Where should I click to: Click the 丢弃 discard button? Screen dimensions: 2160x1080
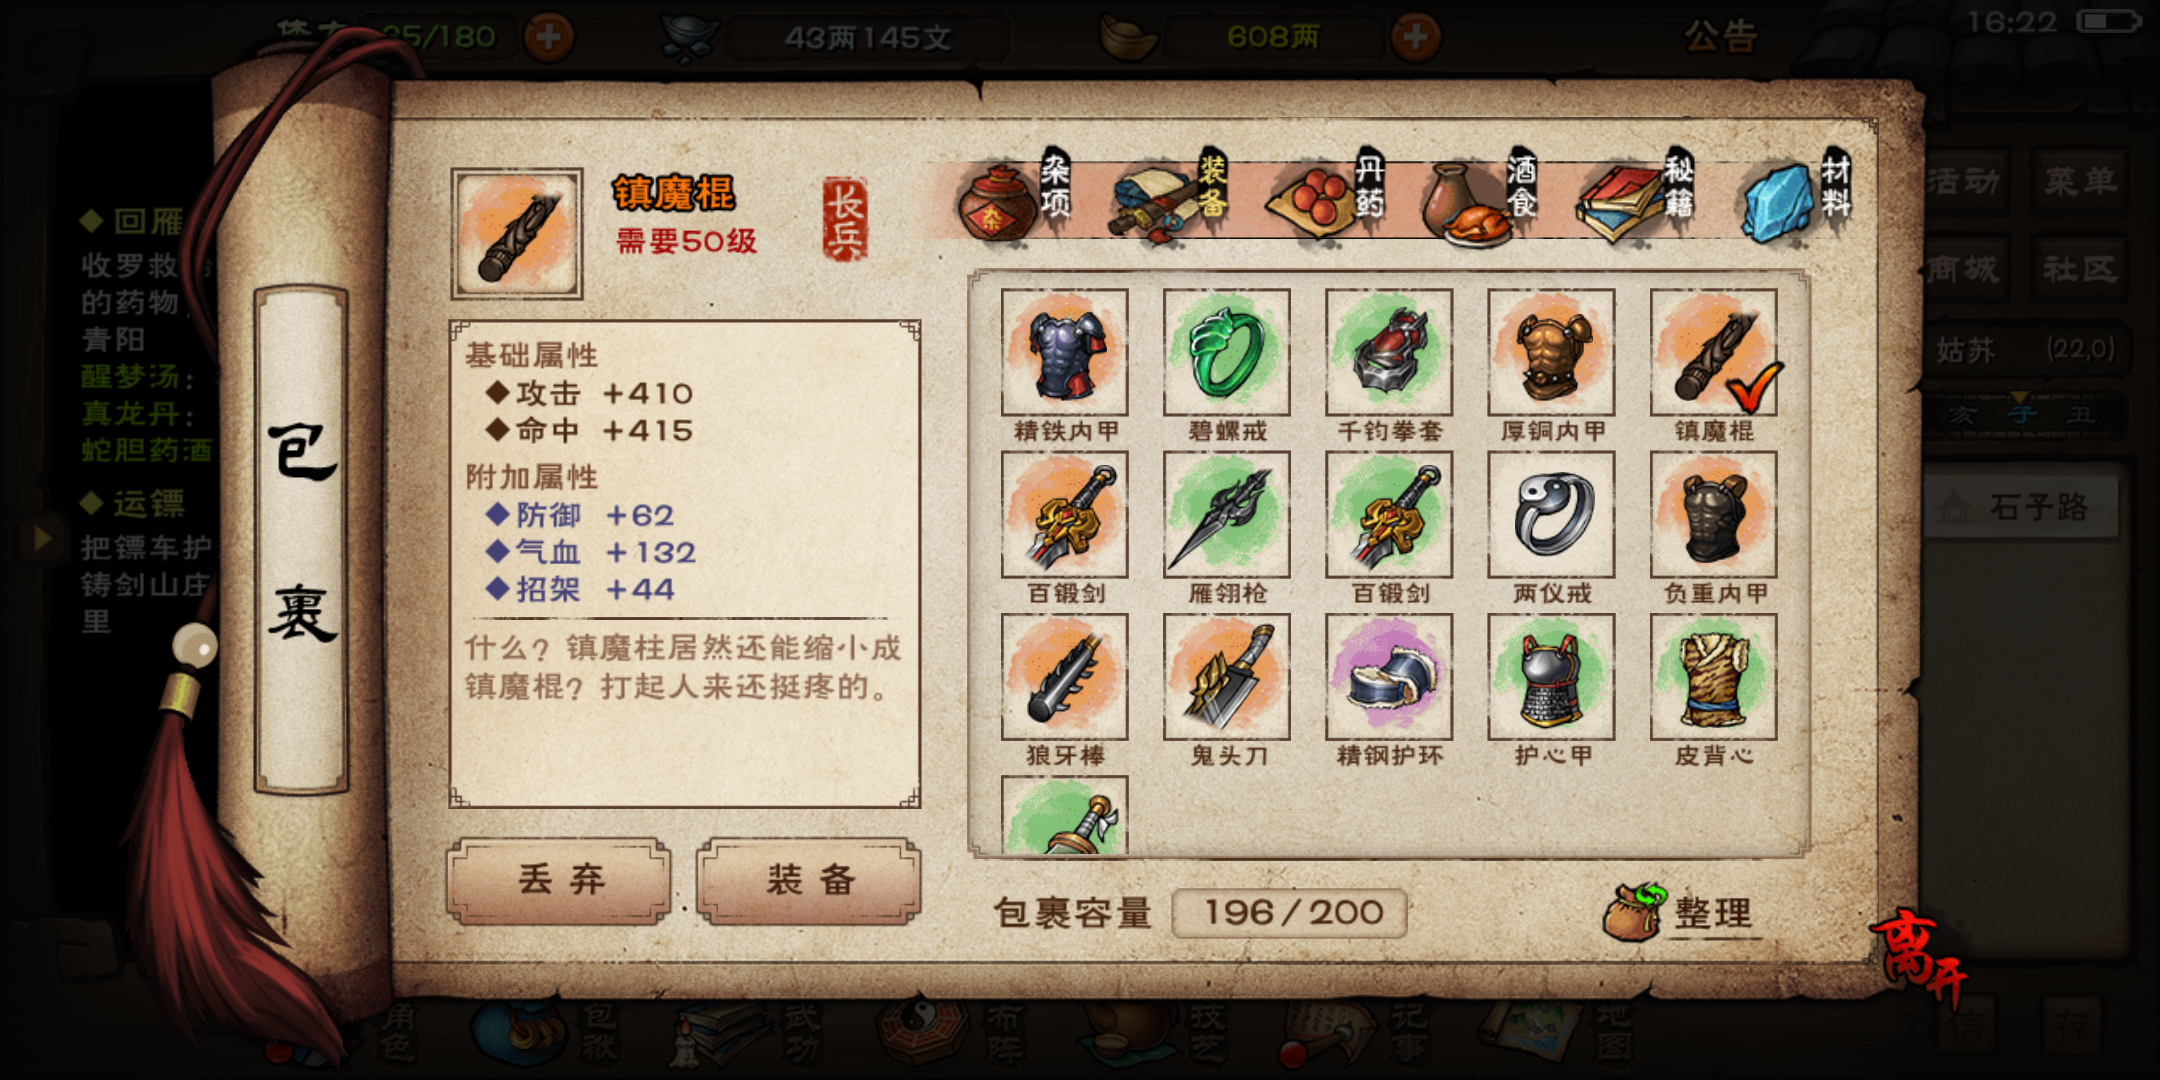559,881
